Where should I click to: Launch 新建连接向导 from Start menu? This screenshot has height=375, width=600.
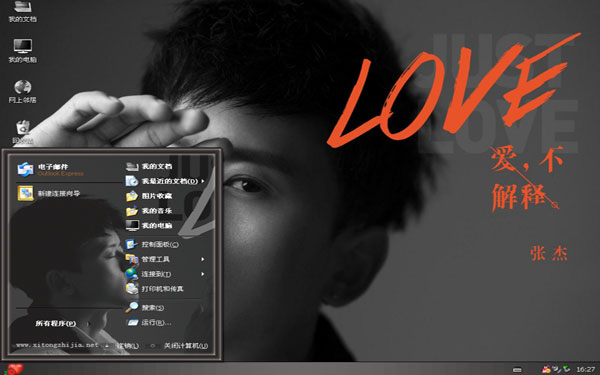click(49, 193)
